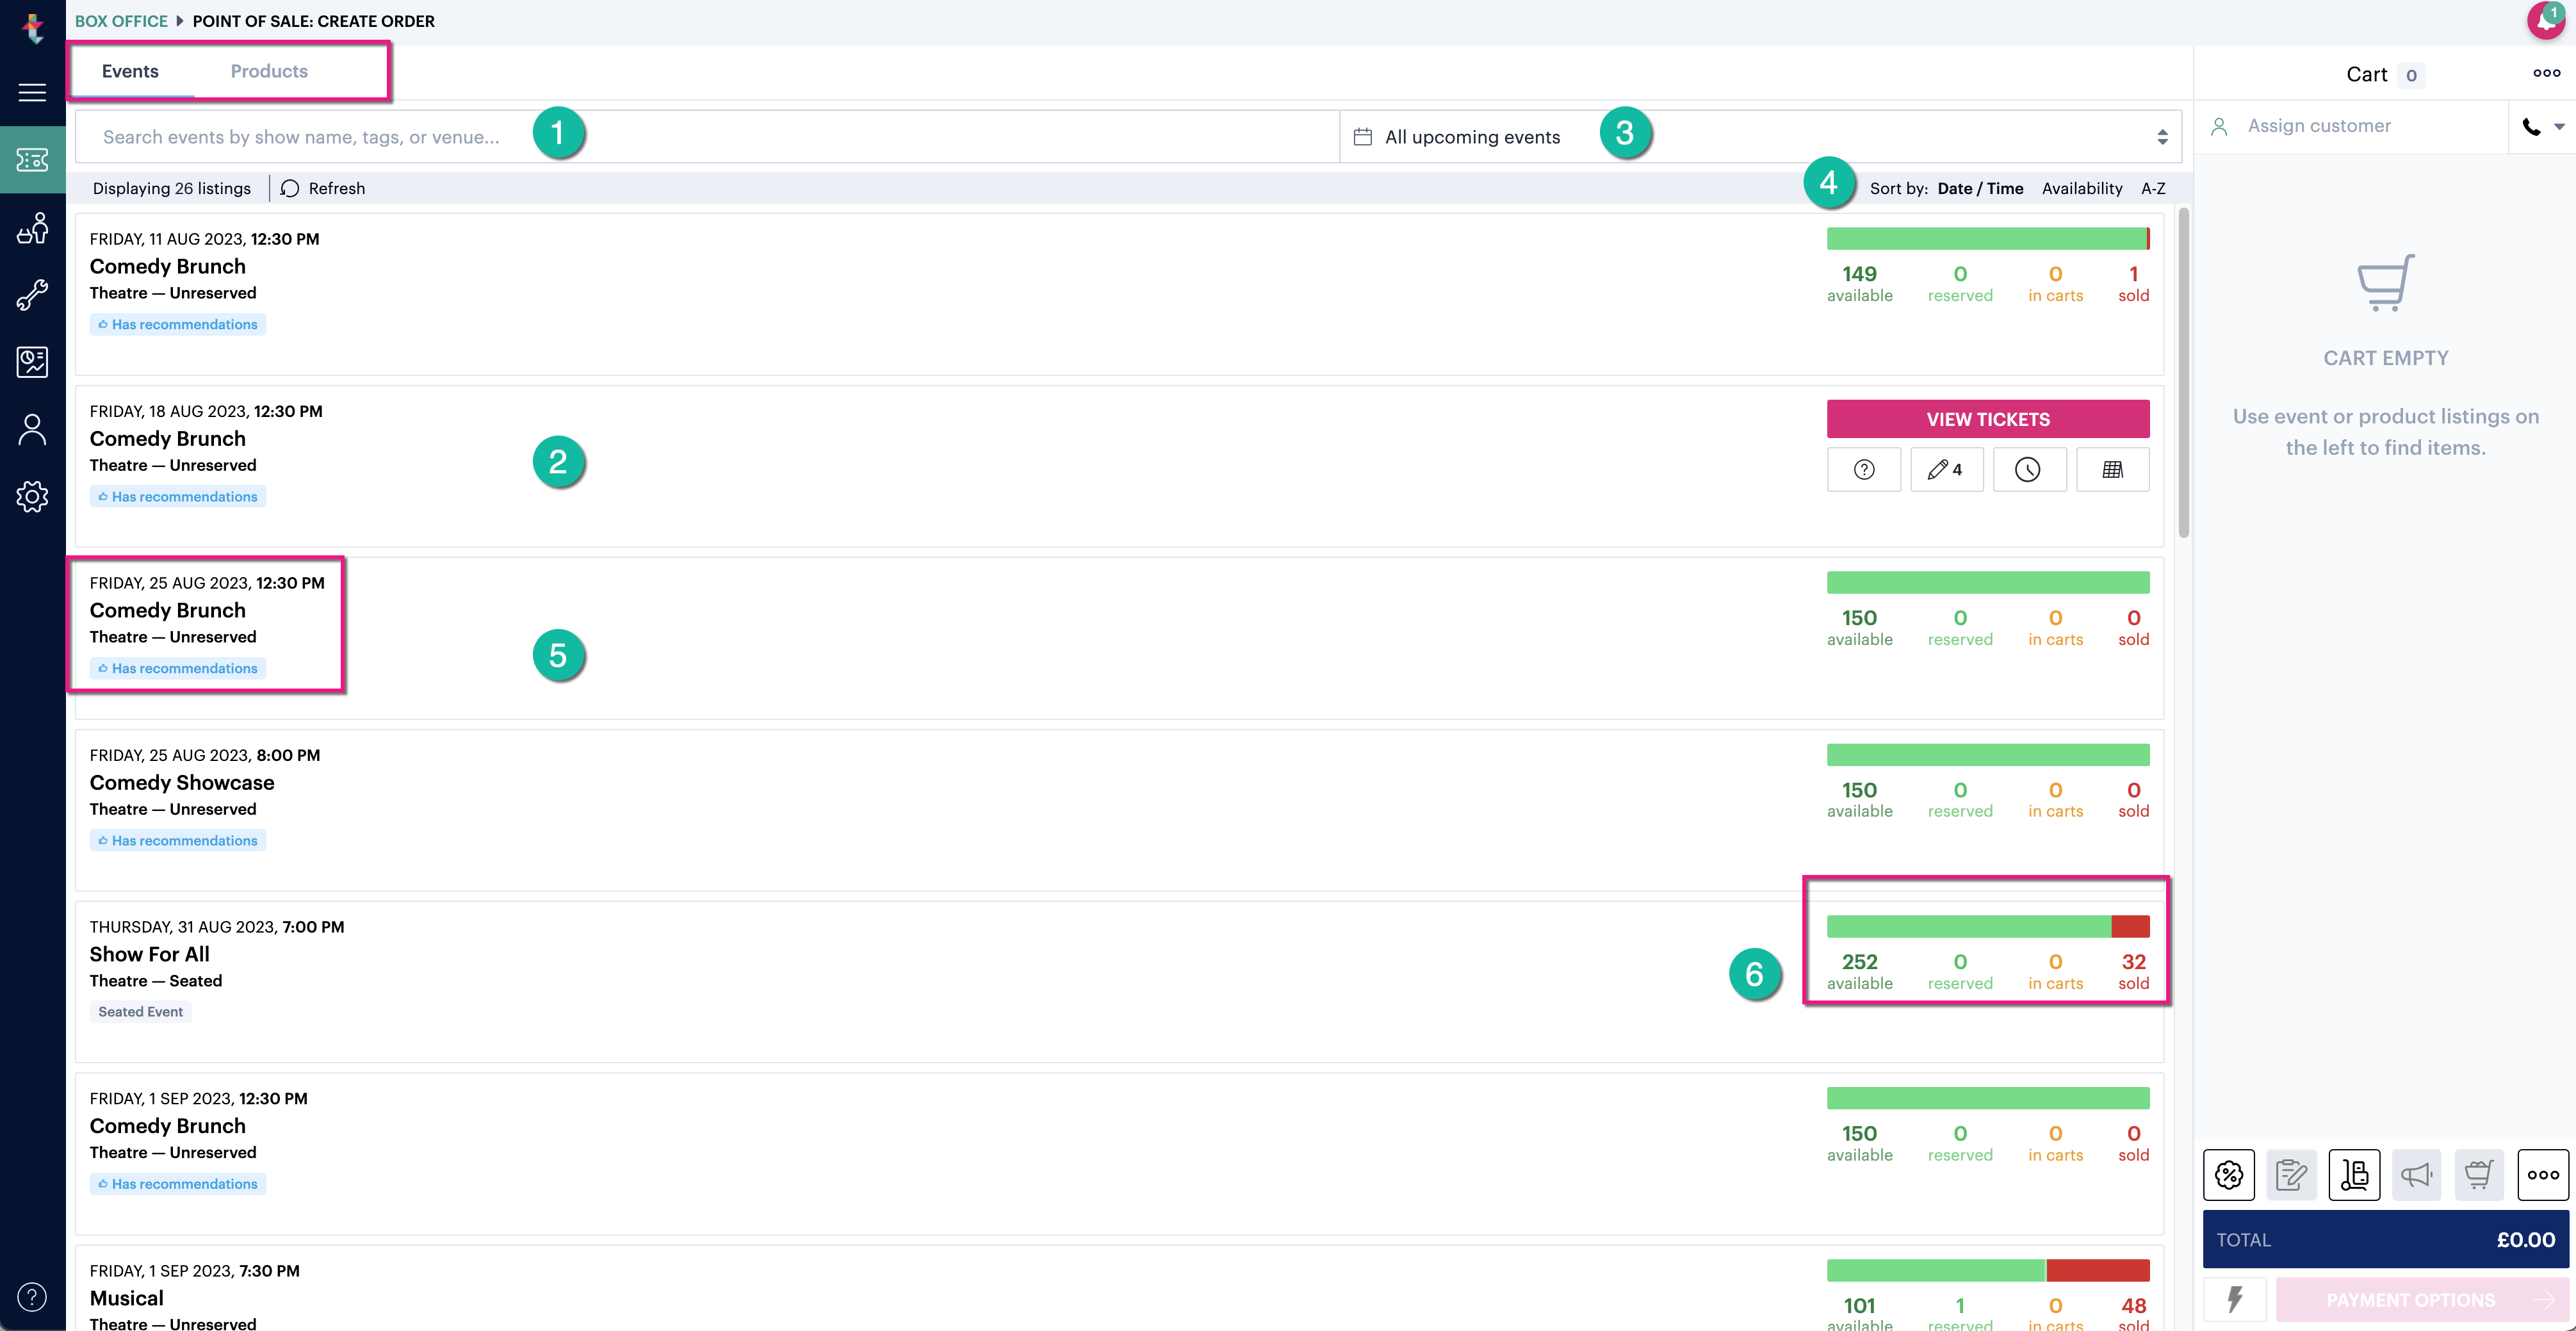Sort listings by Date / Time
This screenshot has height=1331, width=2576.
point(1980,189)
